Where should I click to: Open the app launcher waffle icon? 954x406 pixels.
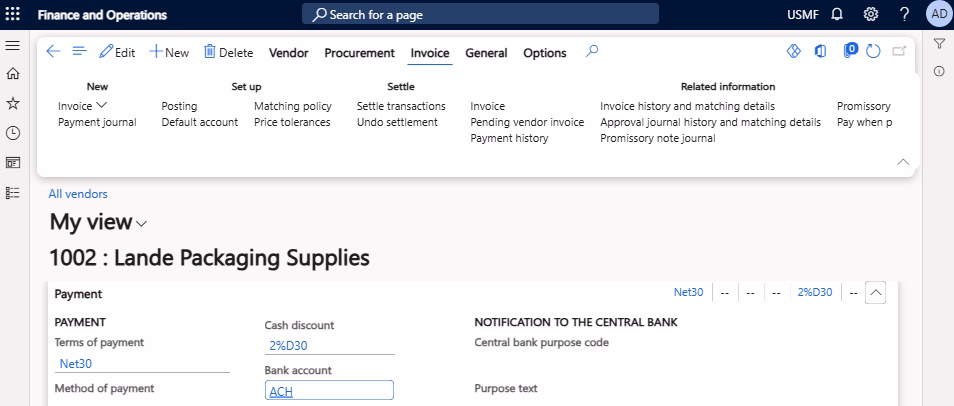[12, 14]
